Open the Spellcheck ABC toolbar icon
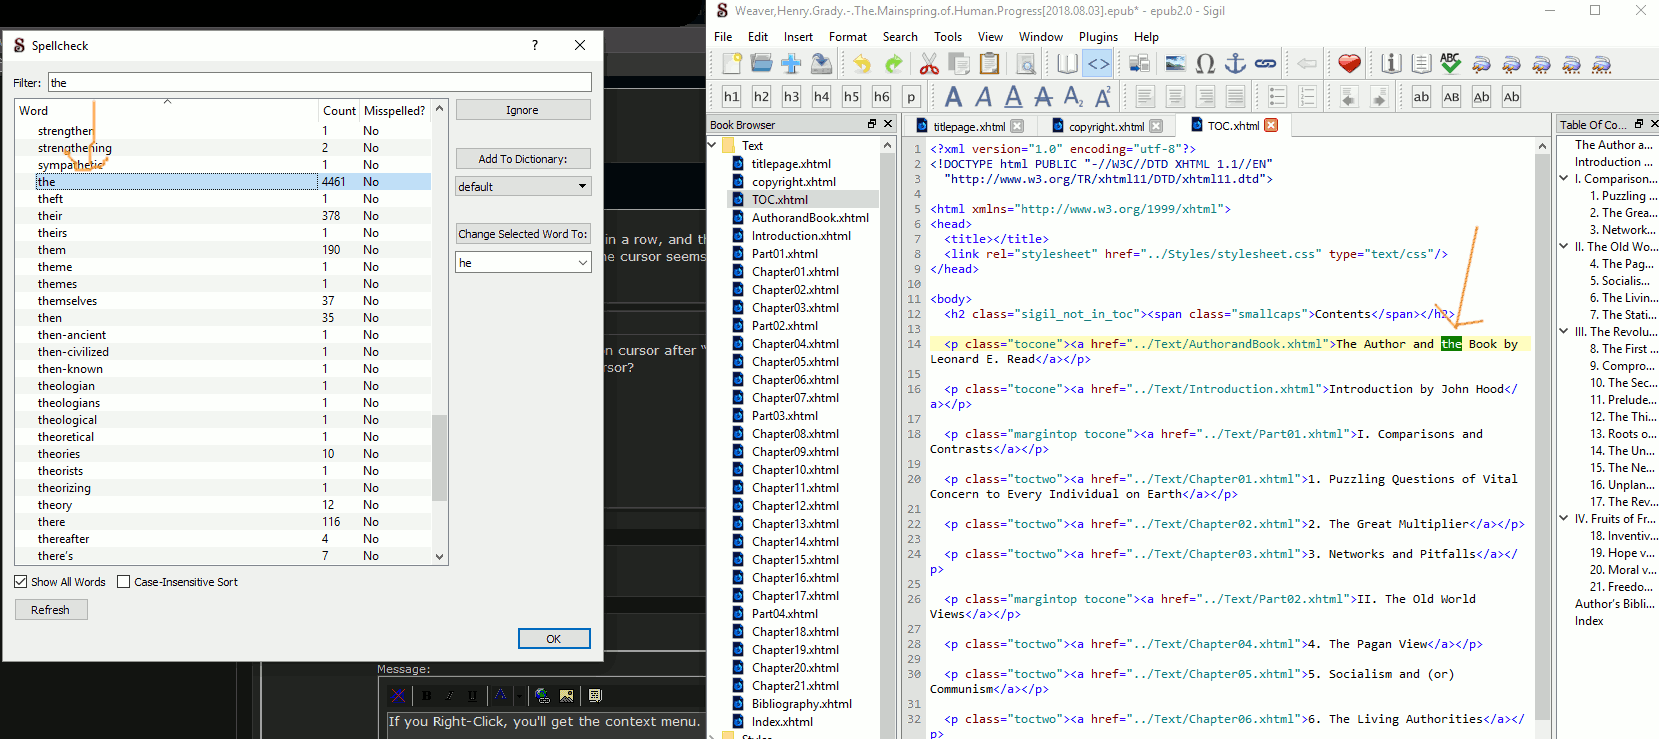 pyautogui.click(x=1450, y=64)
